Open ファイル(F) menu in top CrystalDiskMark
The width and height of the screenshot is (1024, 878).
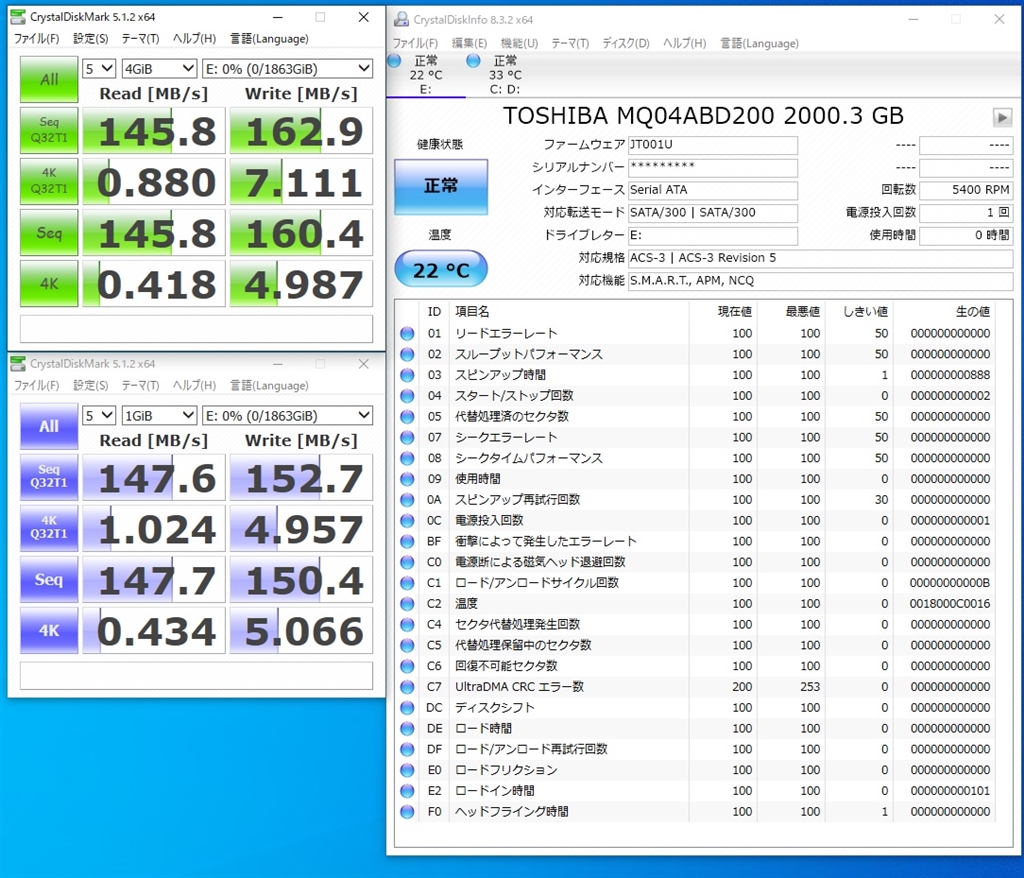pyautogui.click(x=37, y=39)
